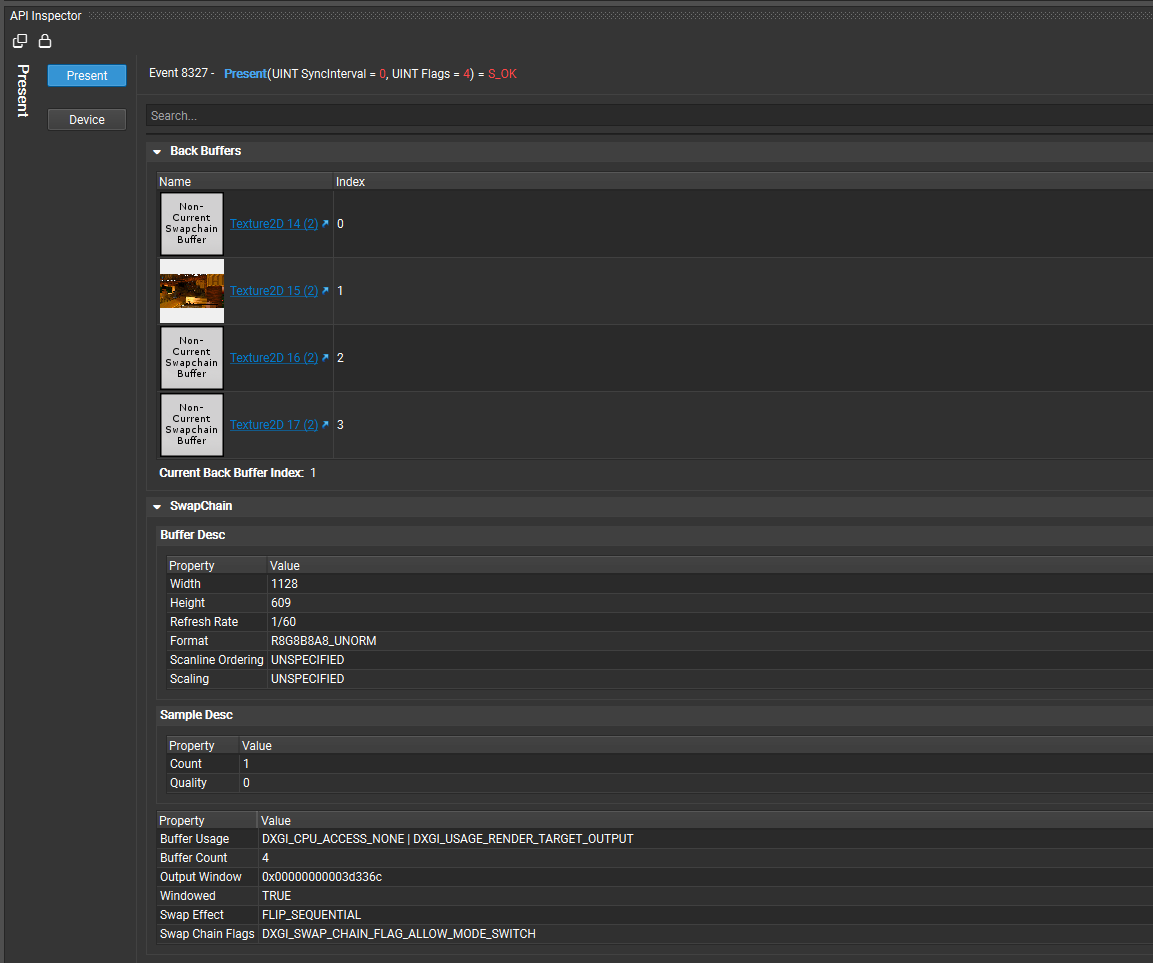
Task: Open the Texture2D 15 (2) link
Action: click(274, 290)
